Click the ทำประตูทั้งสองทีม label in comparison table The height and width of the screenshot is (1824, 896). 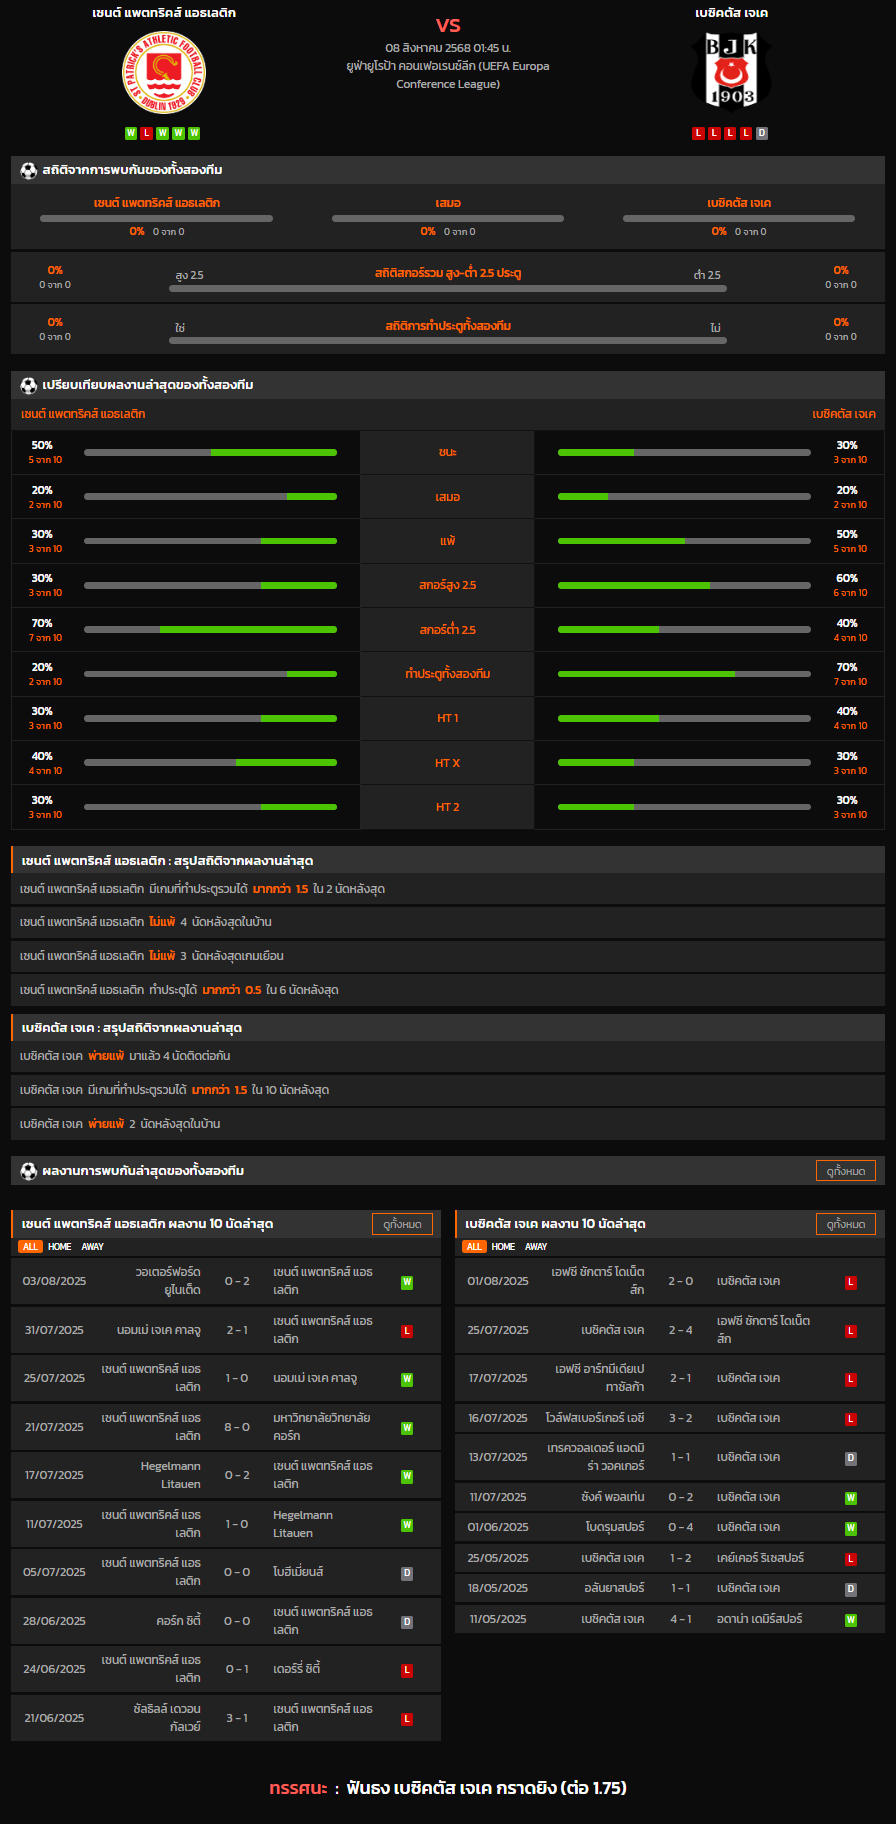coord(448,674)
